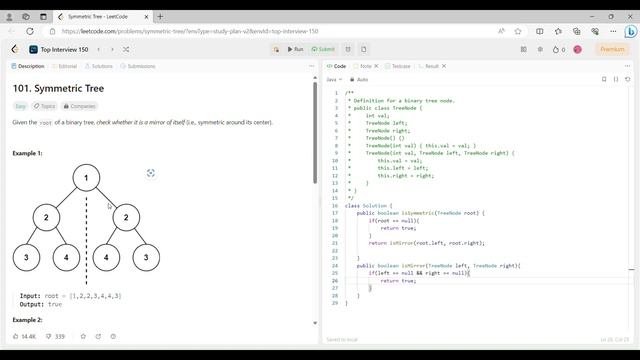Open Edge favorites list icon
Image resolution: width=640 pixels, height=360 pixels.
(558, 31)
